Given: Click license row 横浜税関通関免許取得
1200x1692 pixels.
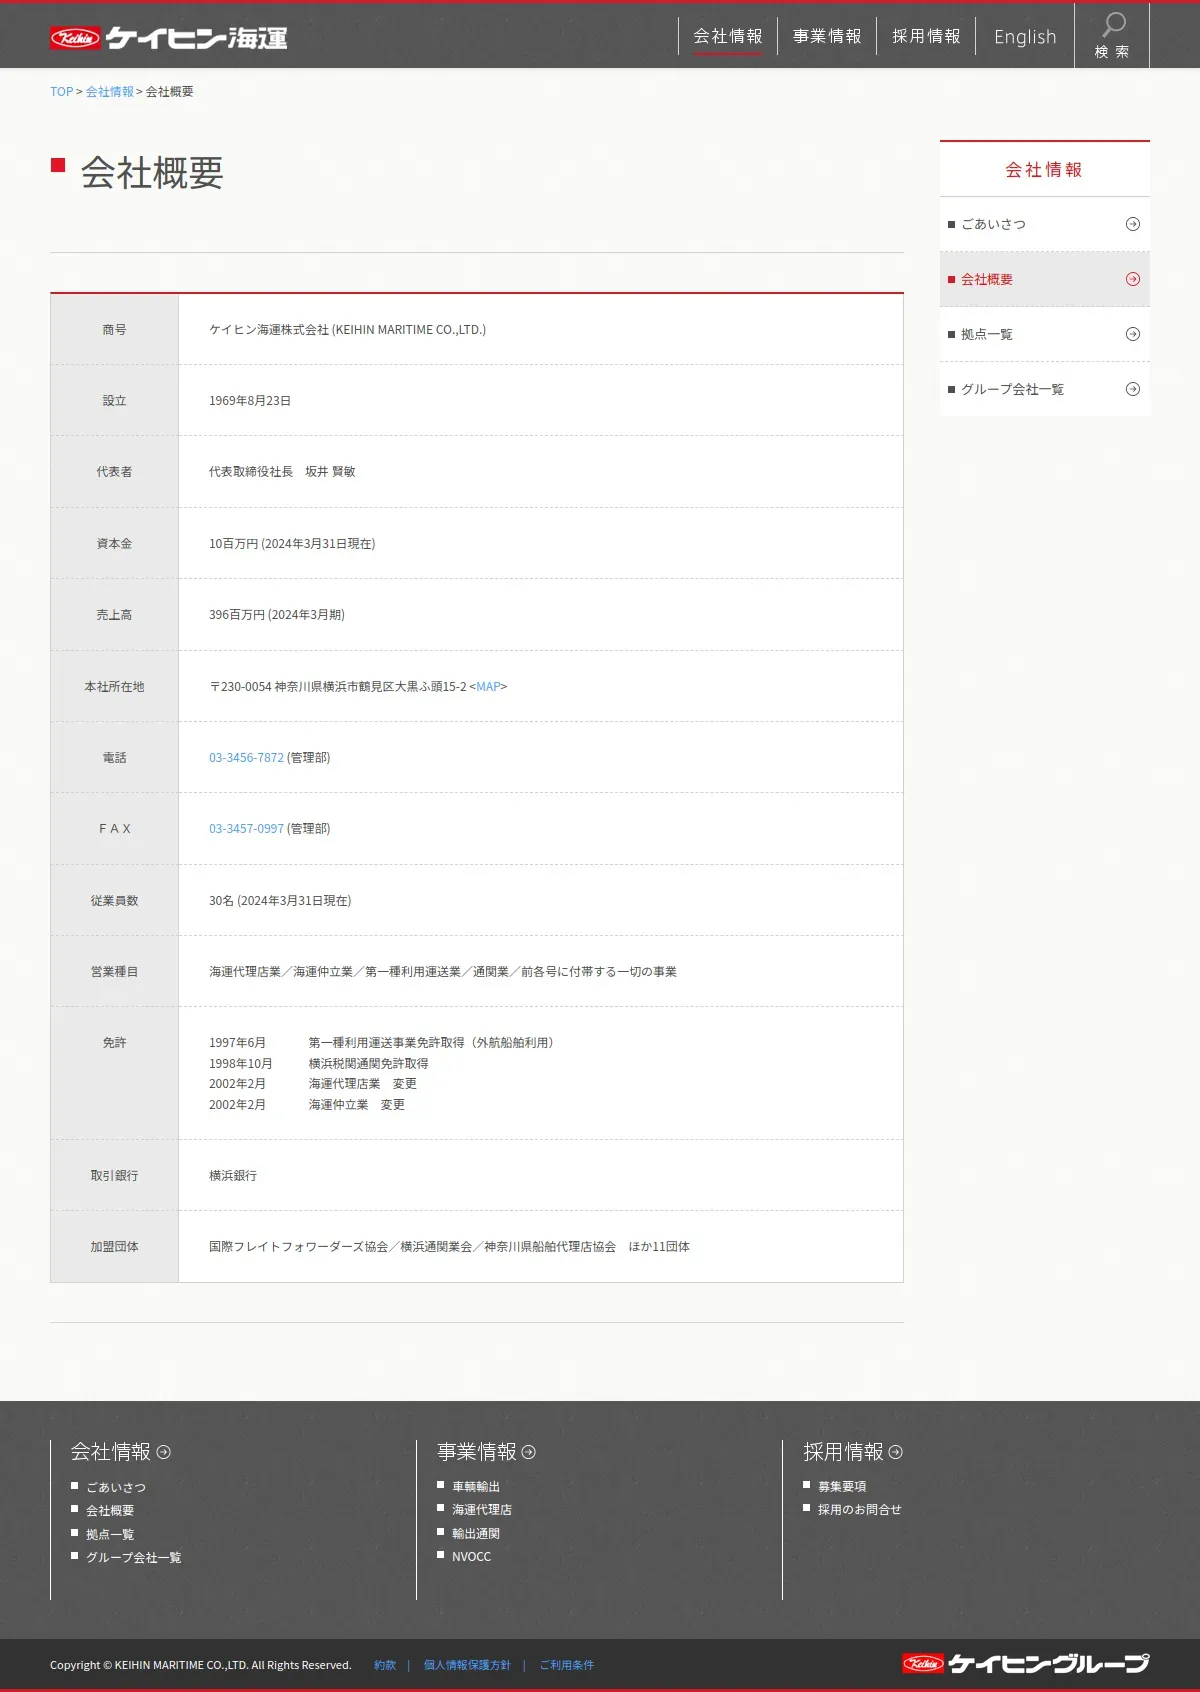Looking at the screenshot, I should (x=369, y=1063).
